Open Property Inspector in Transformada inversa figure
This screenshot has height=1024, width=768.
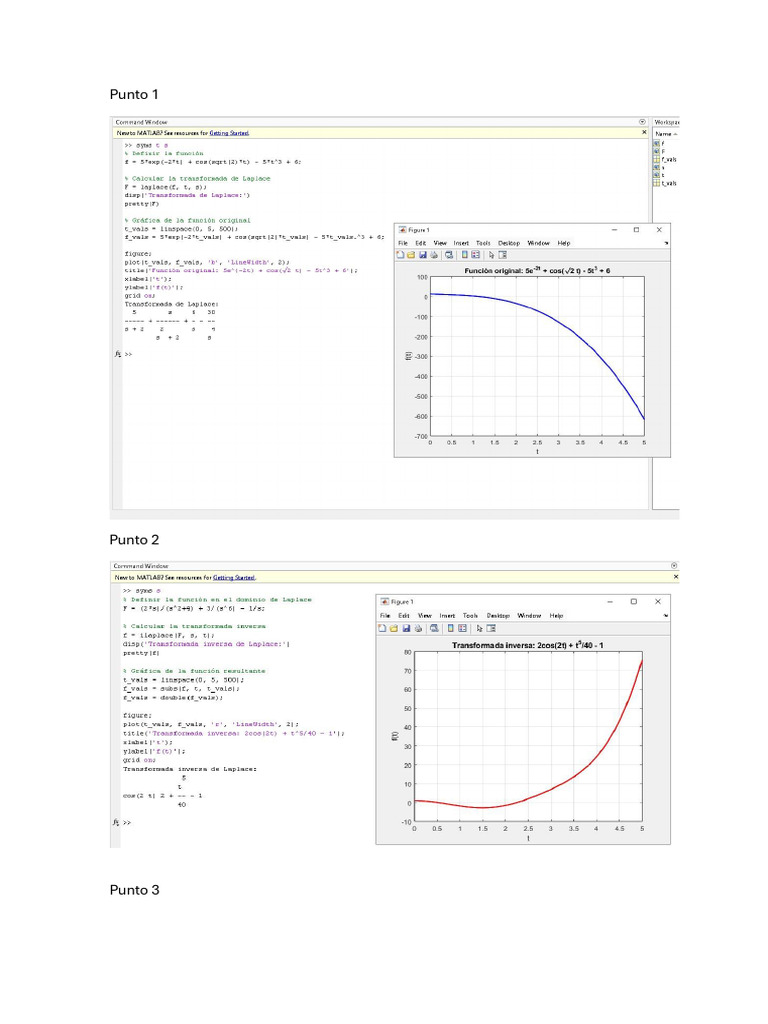pyautogui.click(x=491, y=628)
